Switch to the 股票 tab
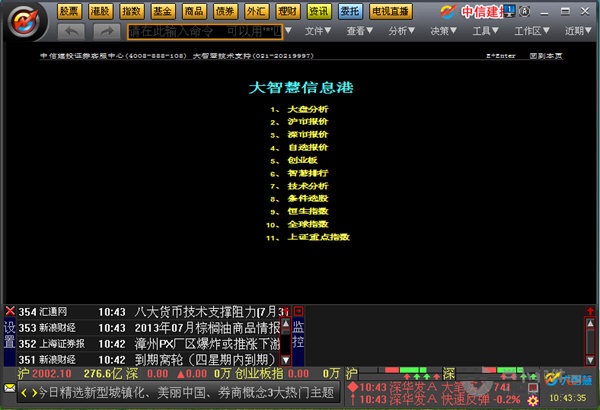Viewport: 600px width, 410px height. coord(69,11)
